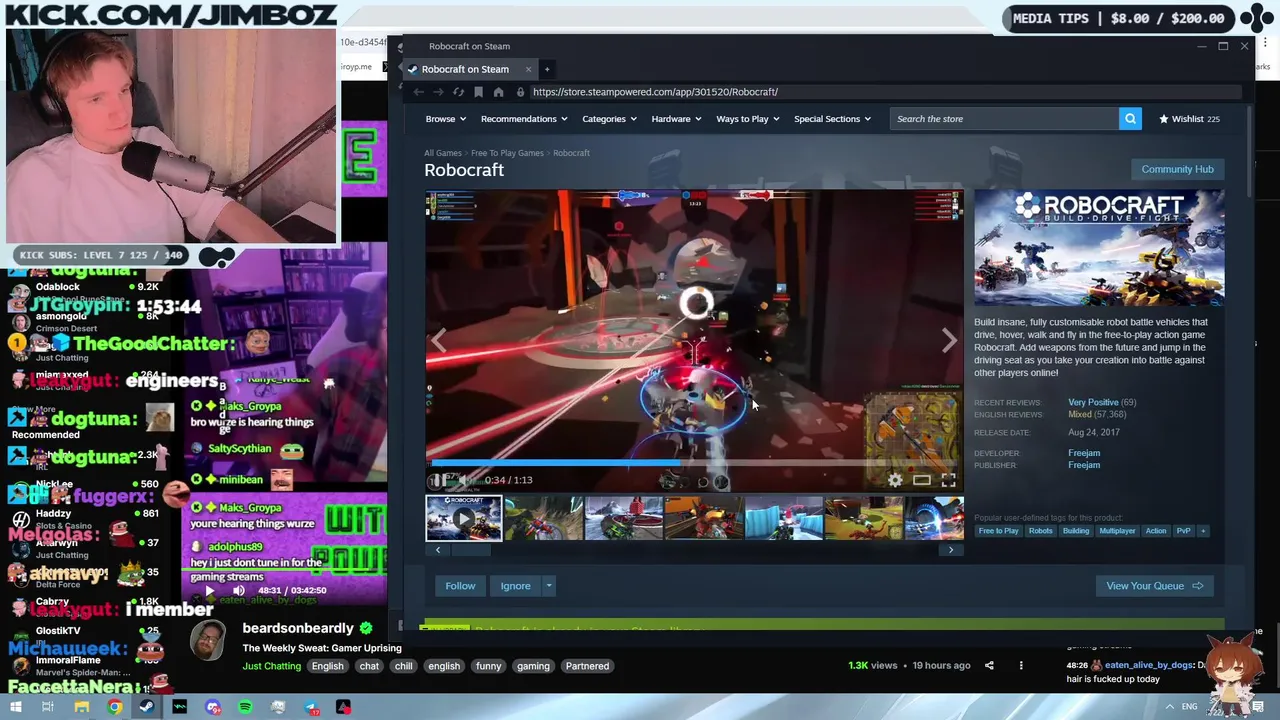
Task: Select the Action tag
Action: 1156,531
